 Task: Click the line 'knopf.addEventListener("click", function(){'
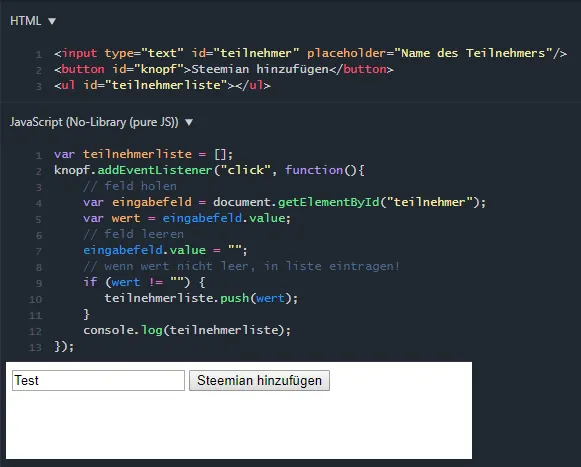[209, 170]
